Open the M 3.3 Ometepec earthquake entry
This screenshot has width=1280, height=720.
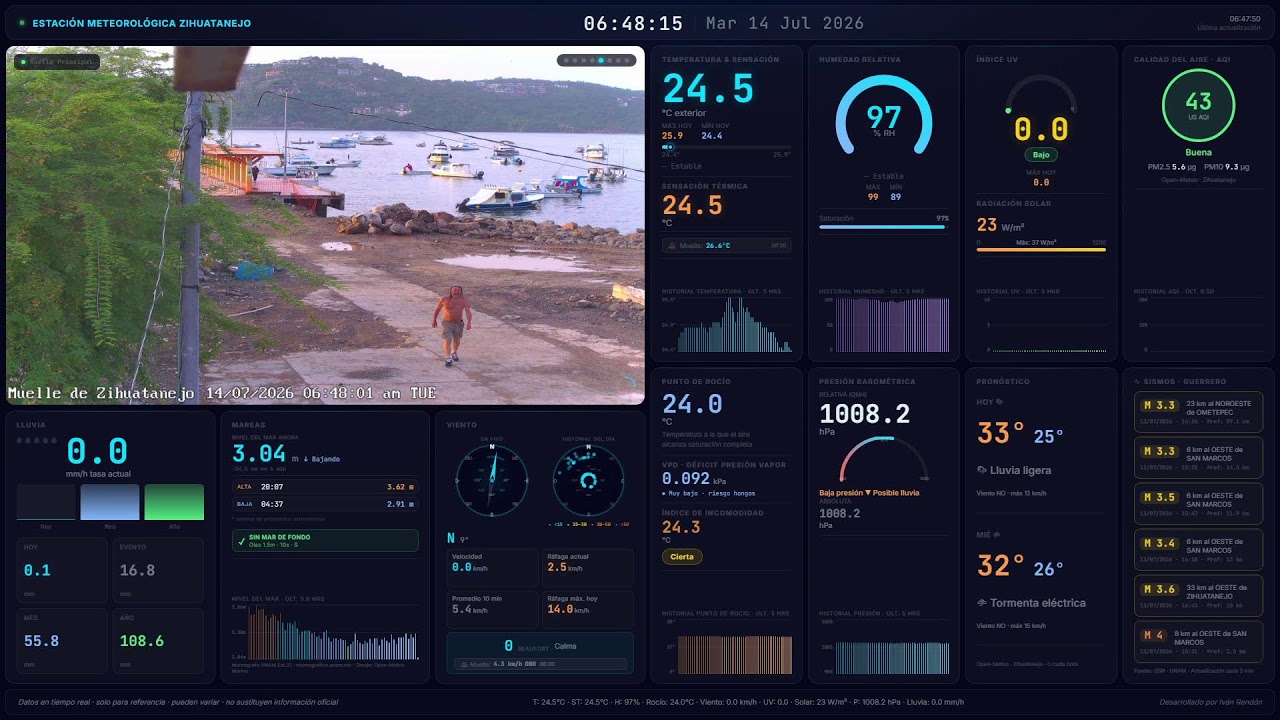click(1198, 412)
